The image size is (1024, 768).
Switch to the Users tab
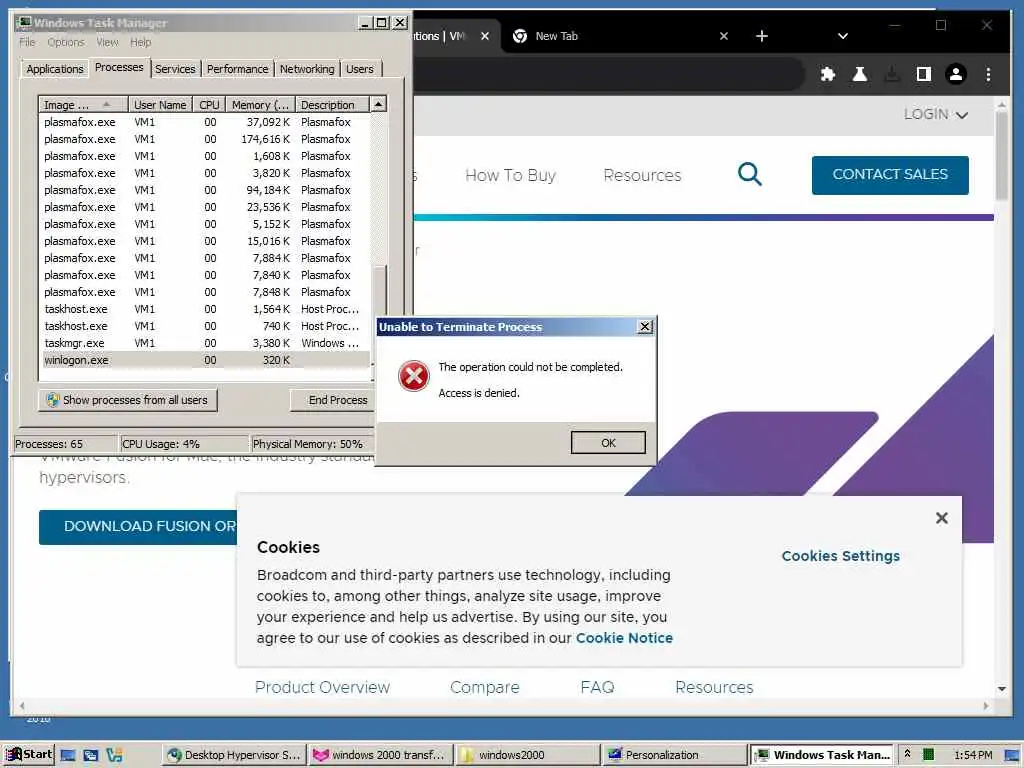click(360, 69)
